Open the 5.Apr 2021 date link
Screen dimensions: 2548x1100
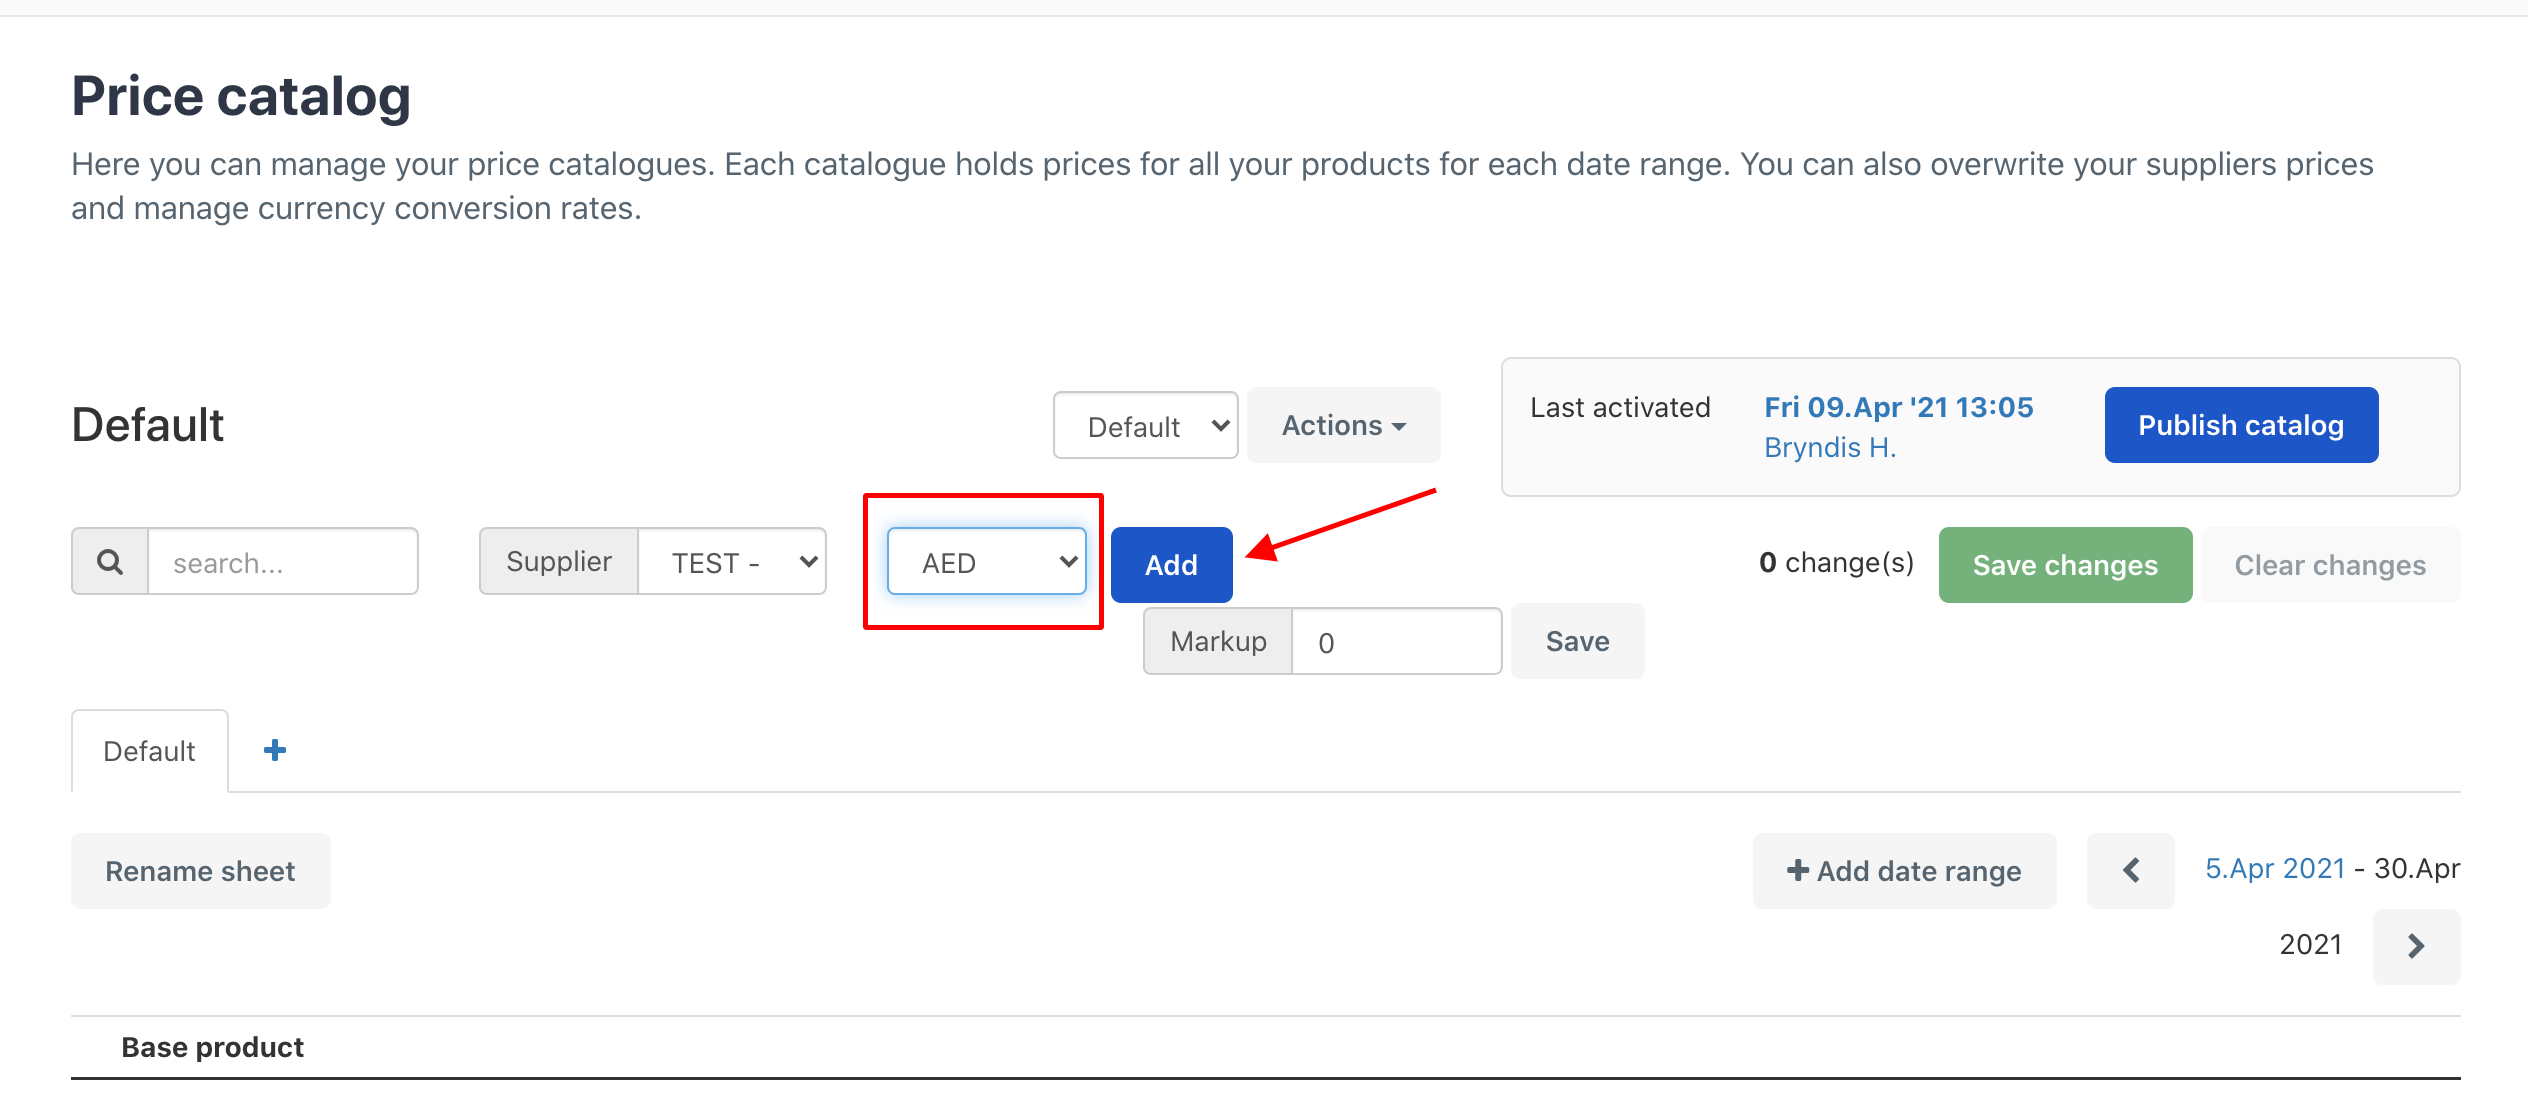click(x=2275, y=868)
